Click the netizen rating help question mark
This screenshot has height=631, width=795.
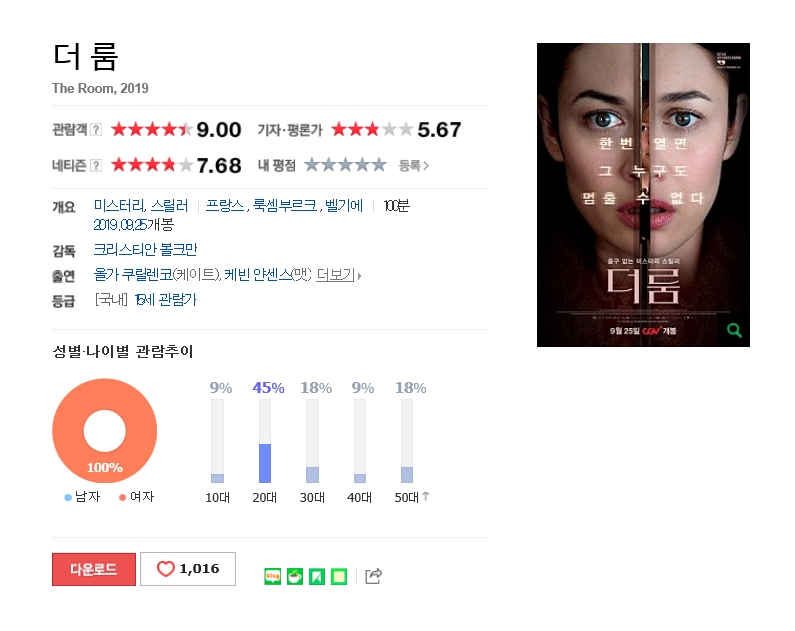tap(96, 166)
